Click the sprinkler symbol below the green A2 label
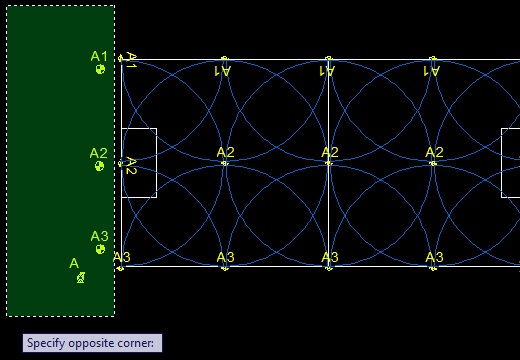Viewport: 520px width, 360px height. pos(99,166)
